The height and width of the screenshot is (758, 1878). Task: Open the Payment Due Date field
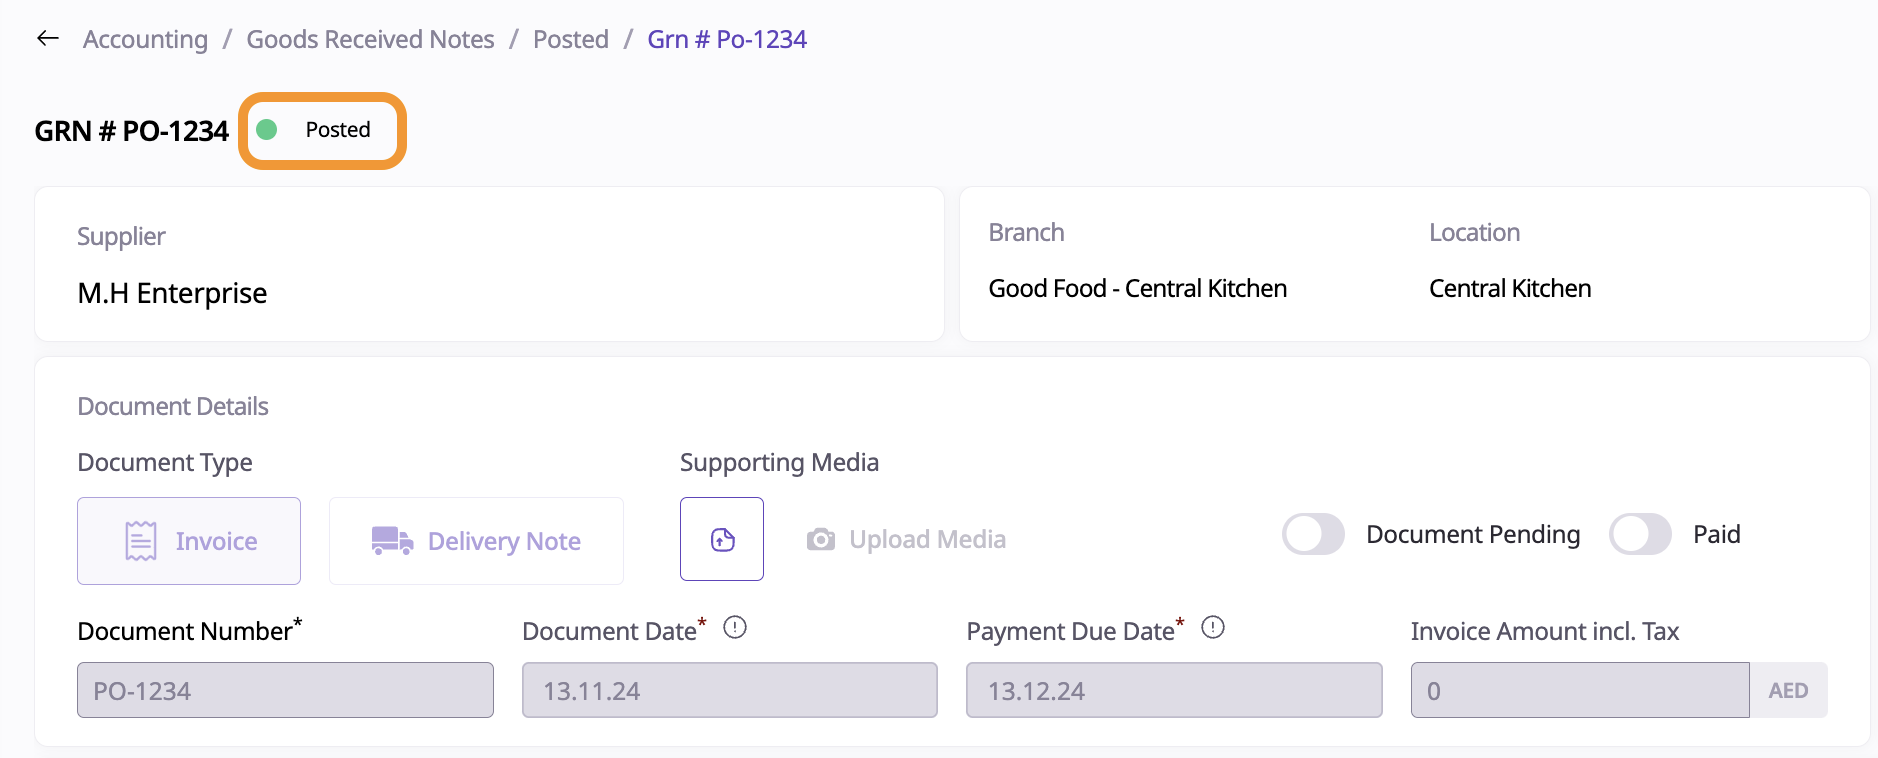(x=1174, y=690)
